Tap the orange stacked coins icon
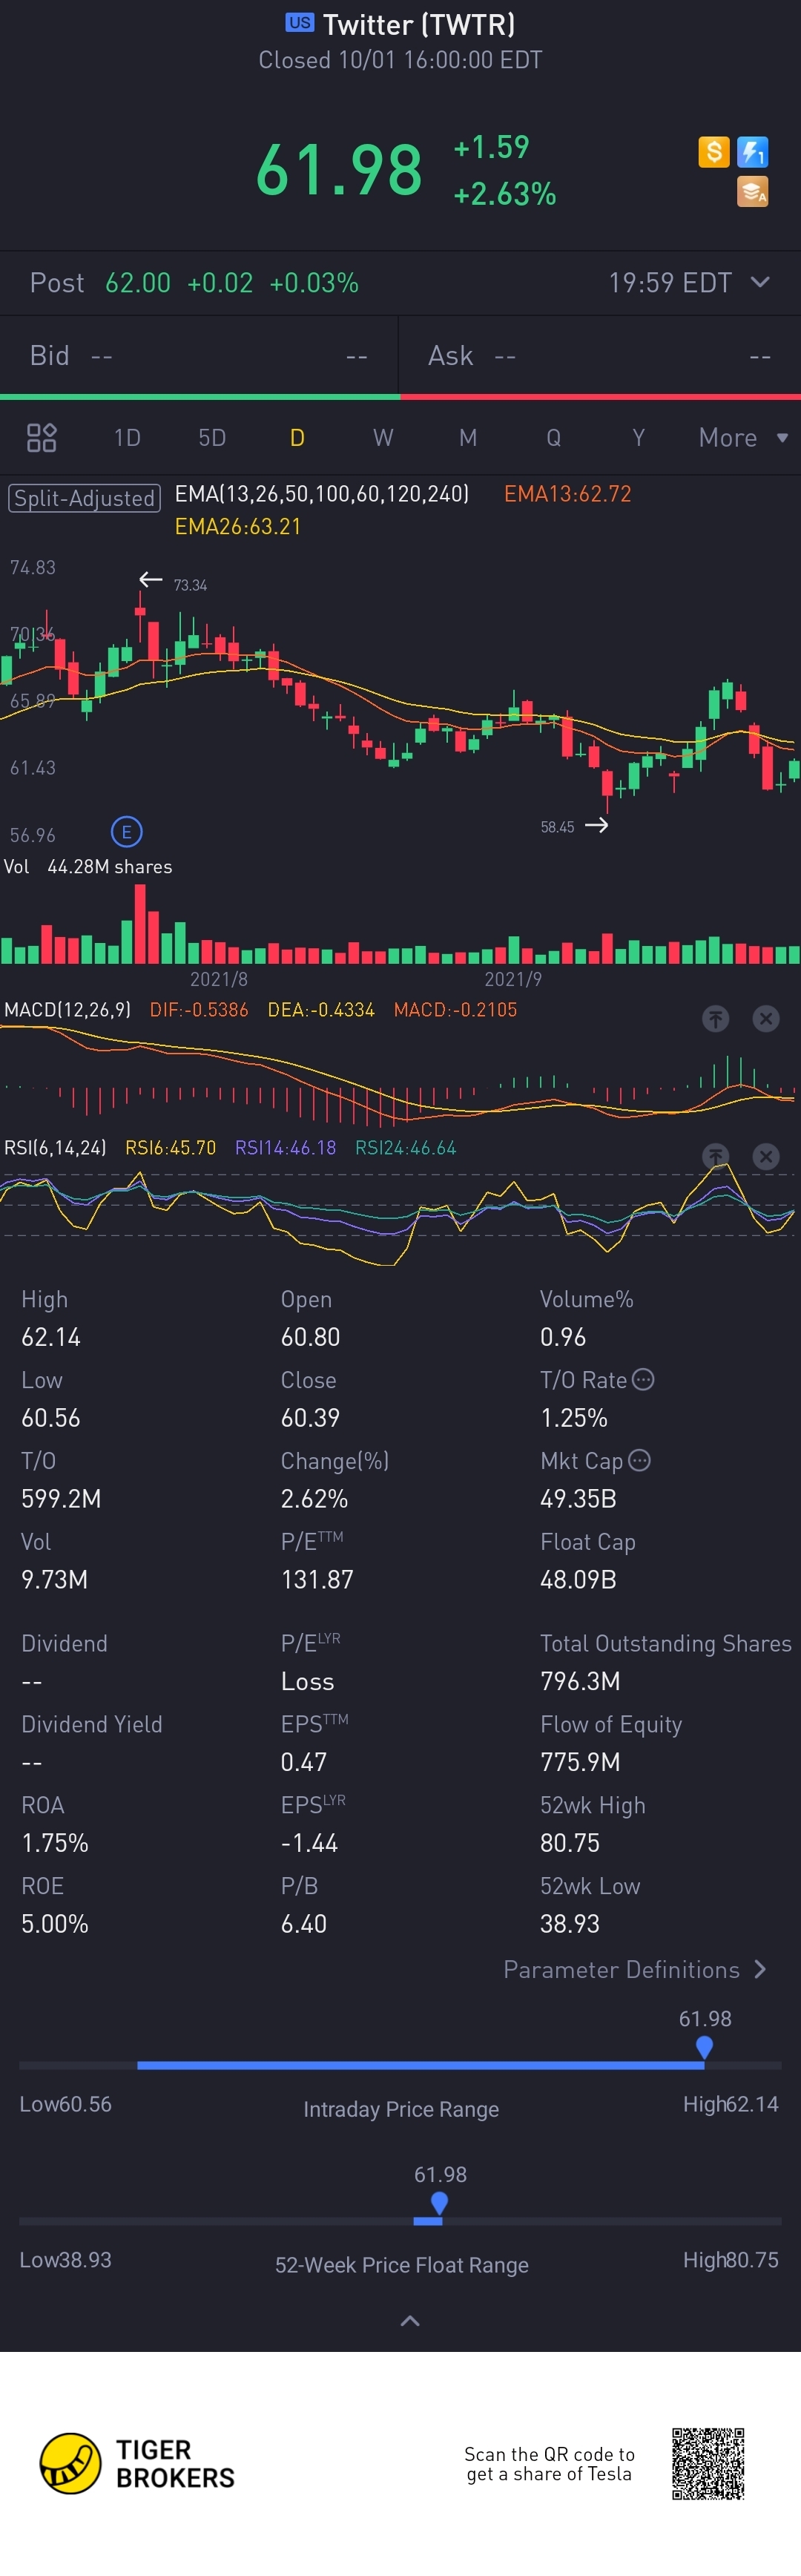801x2576 pixels. tap(752, 191)
